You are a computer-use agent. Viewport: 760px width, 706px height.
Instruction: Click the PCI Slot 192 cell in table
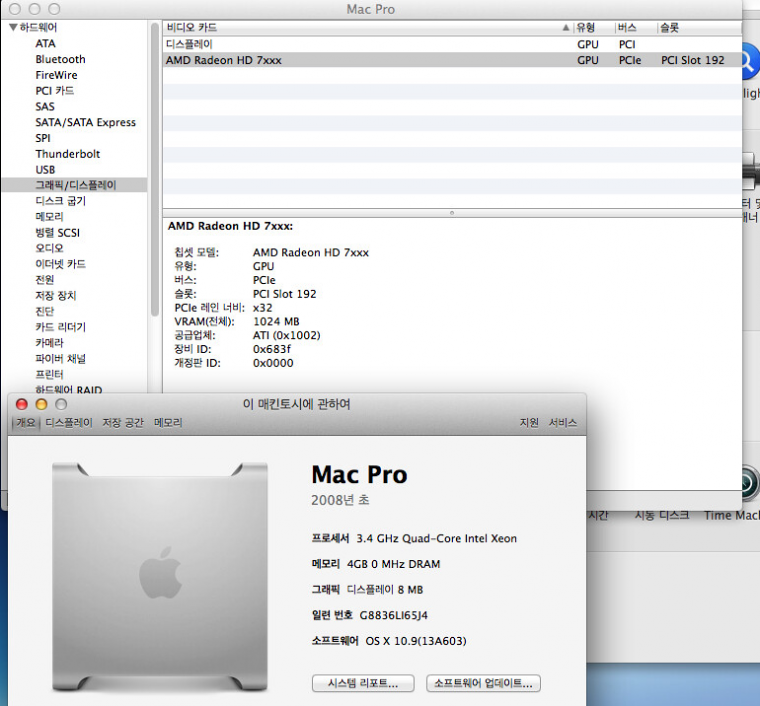pos(693,60)
